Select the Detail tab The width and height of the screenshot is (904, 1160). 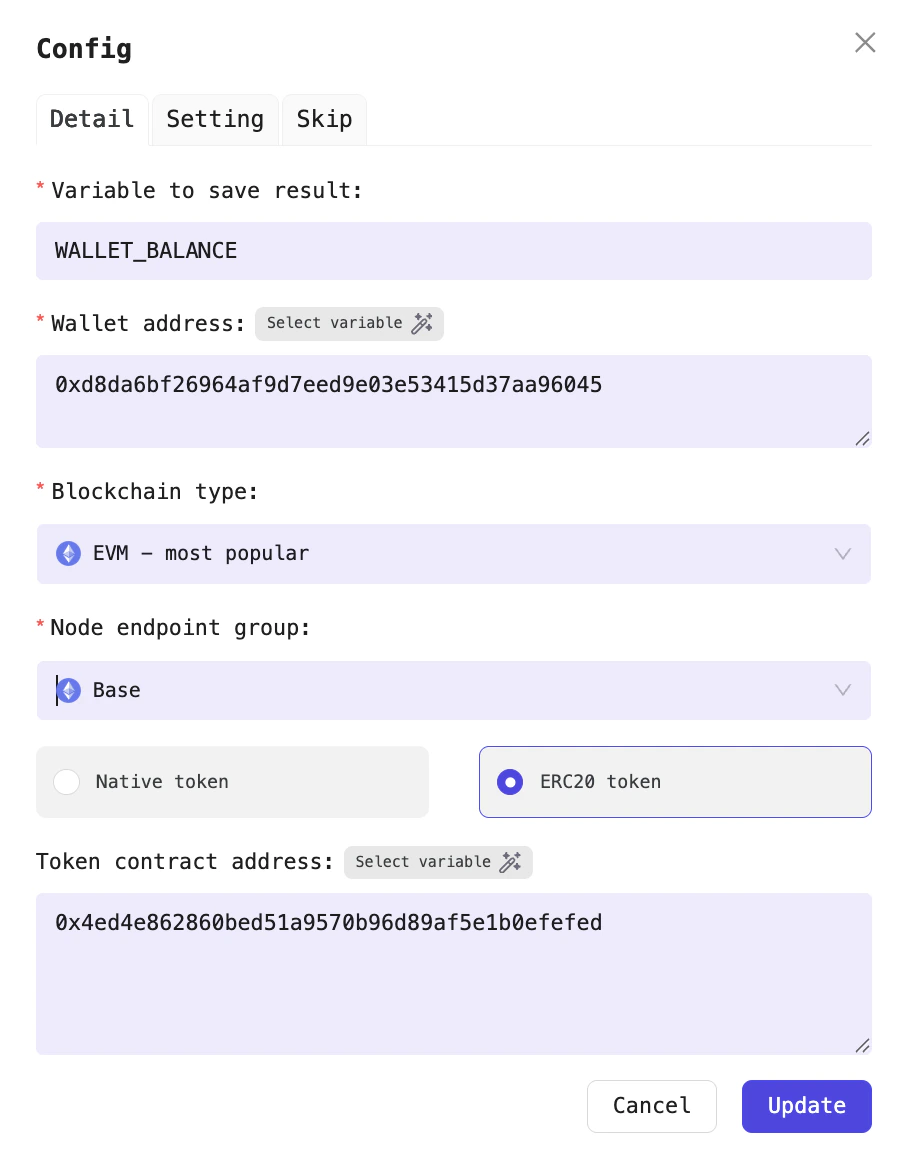pyautogui.click(x=92, y=119)
